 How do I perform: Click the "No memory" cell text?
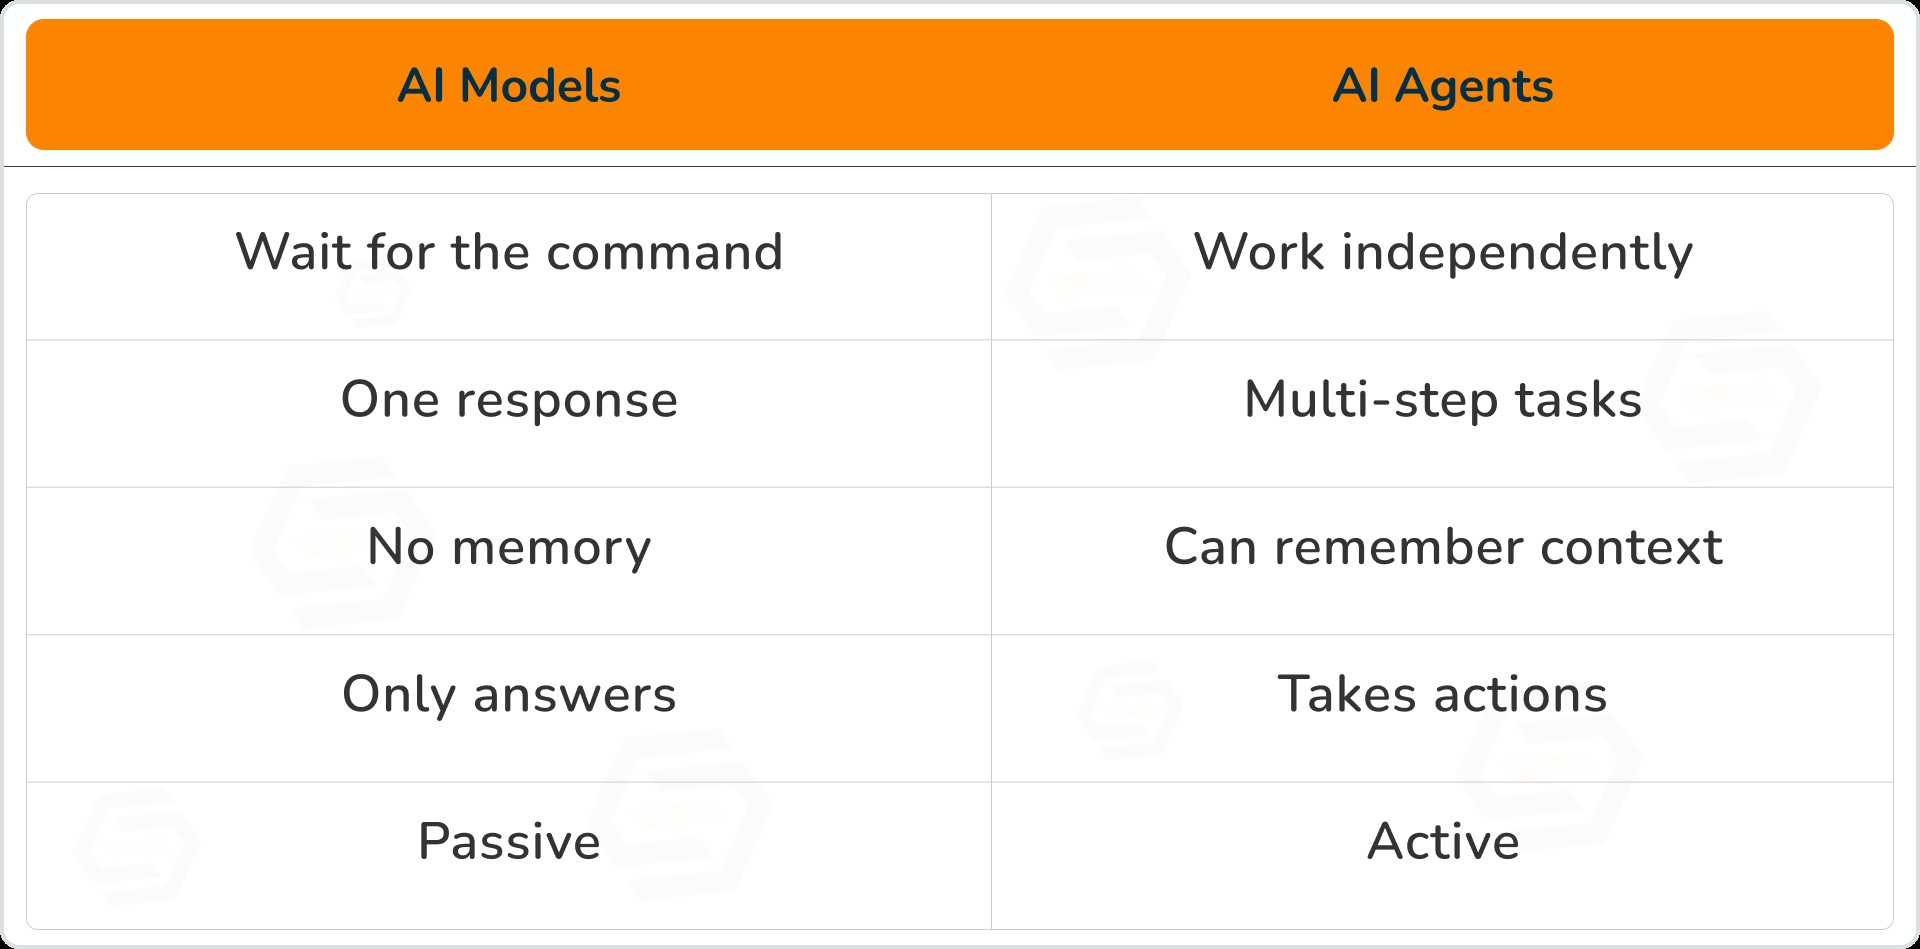point(509,547)
